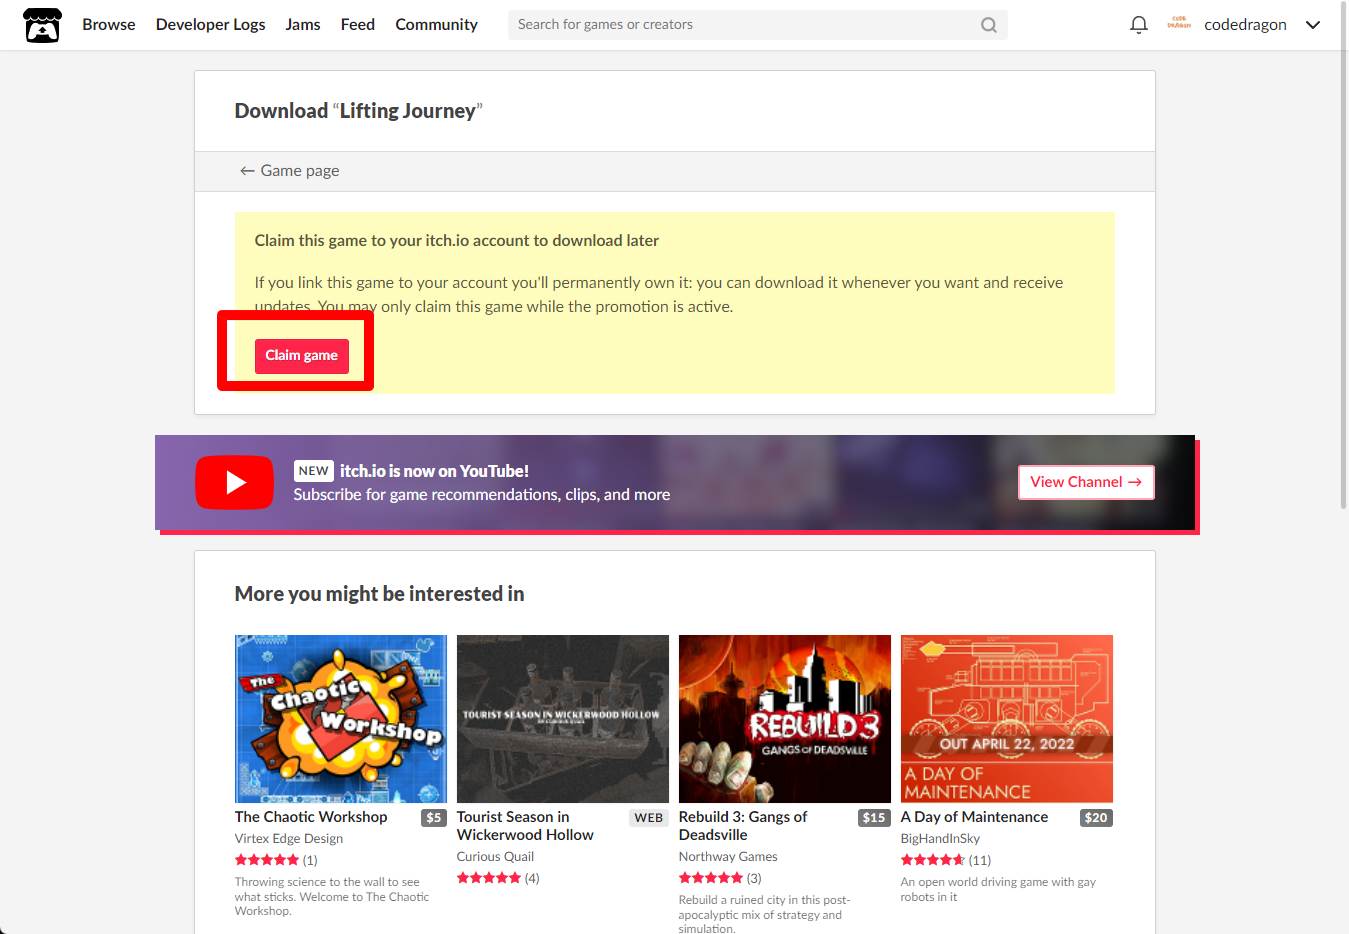Open Virtex Edge Design creator page
1349x934 pixels.
point(289,839)
